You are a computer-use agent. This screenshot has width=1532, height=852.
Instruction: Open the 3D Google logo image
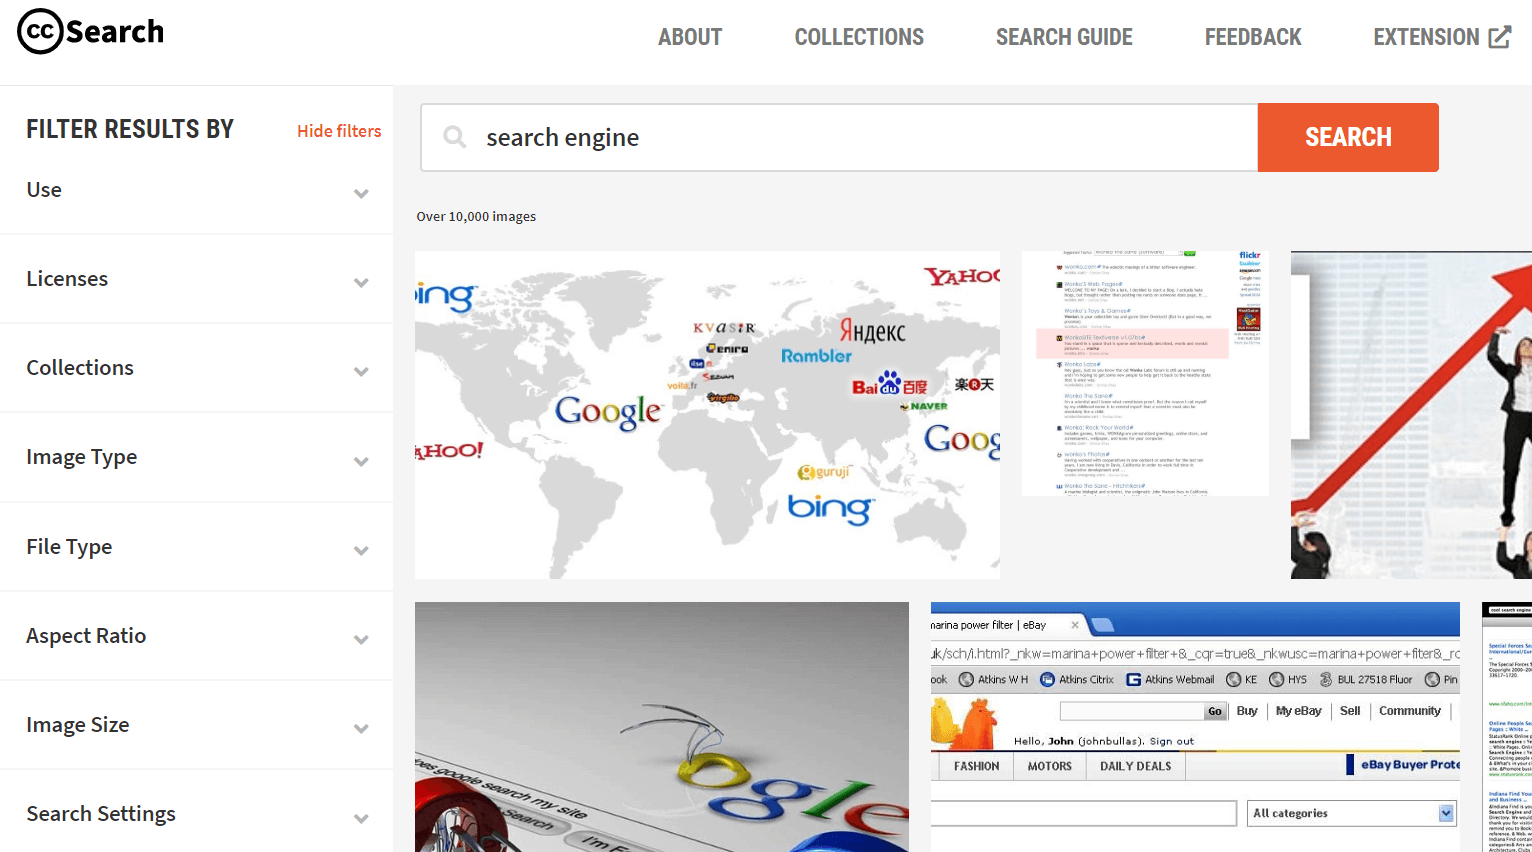pos(662,727)
